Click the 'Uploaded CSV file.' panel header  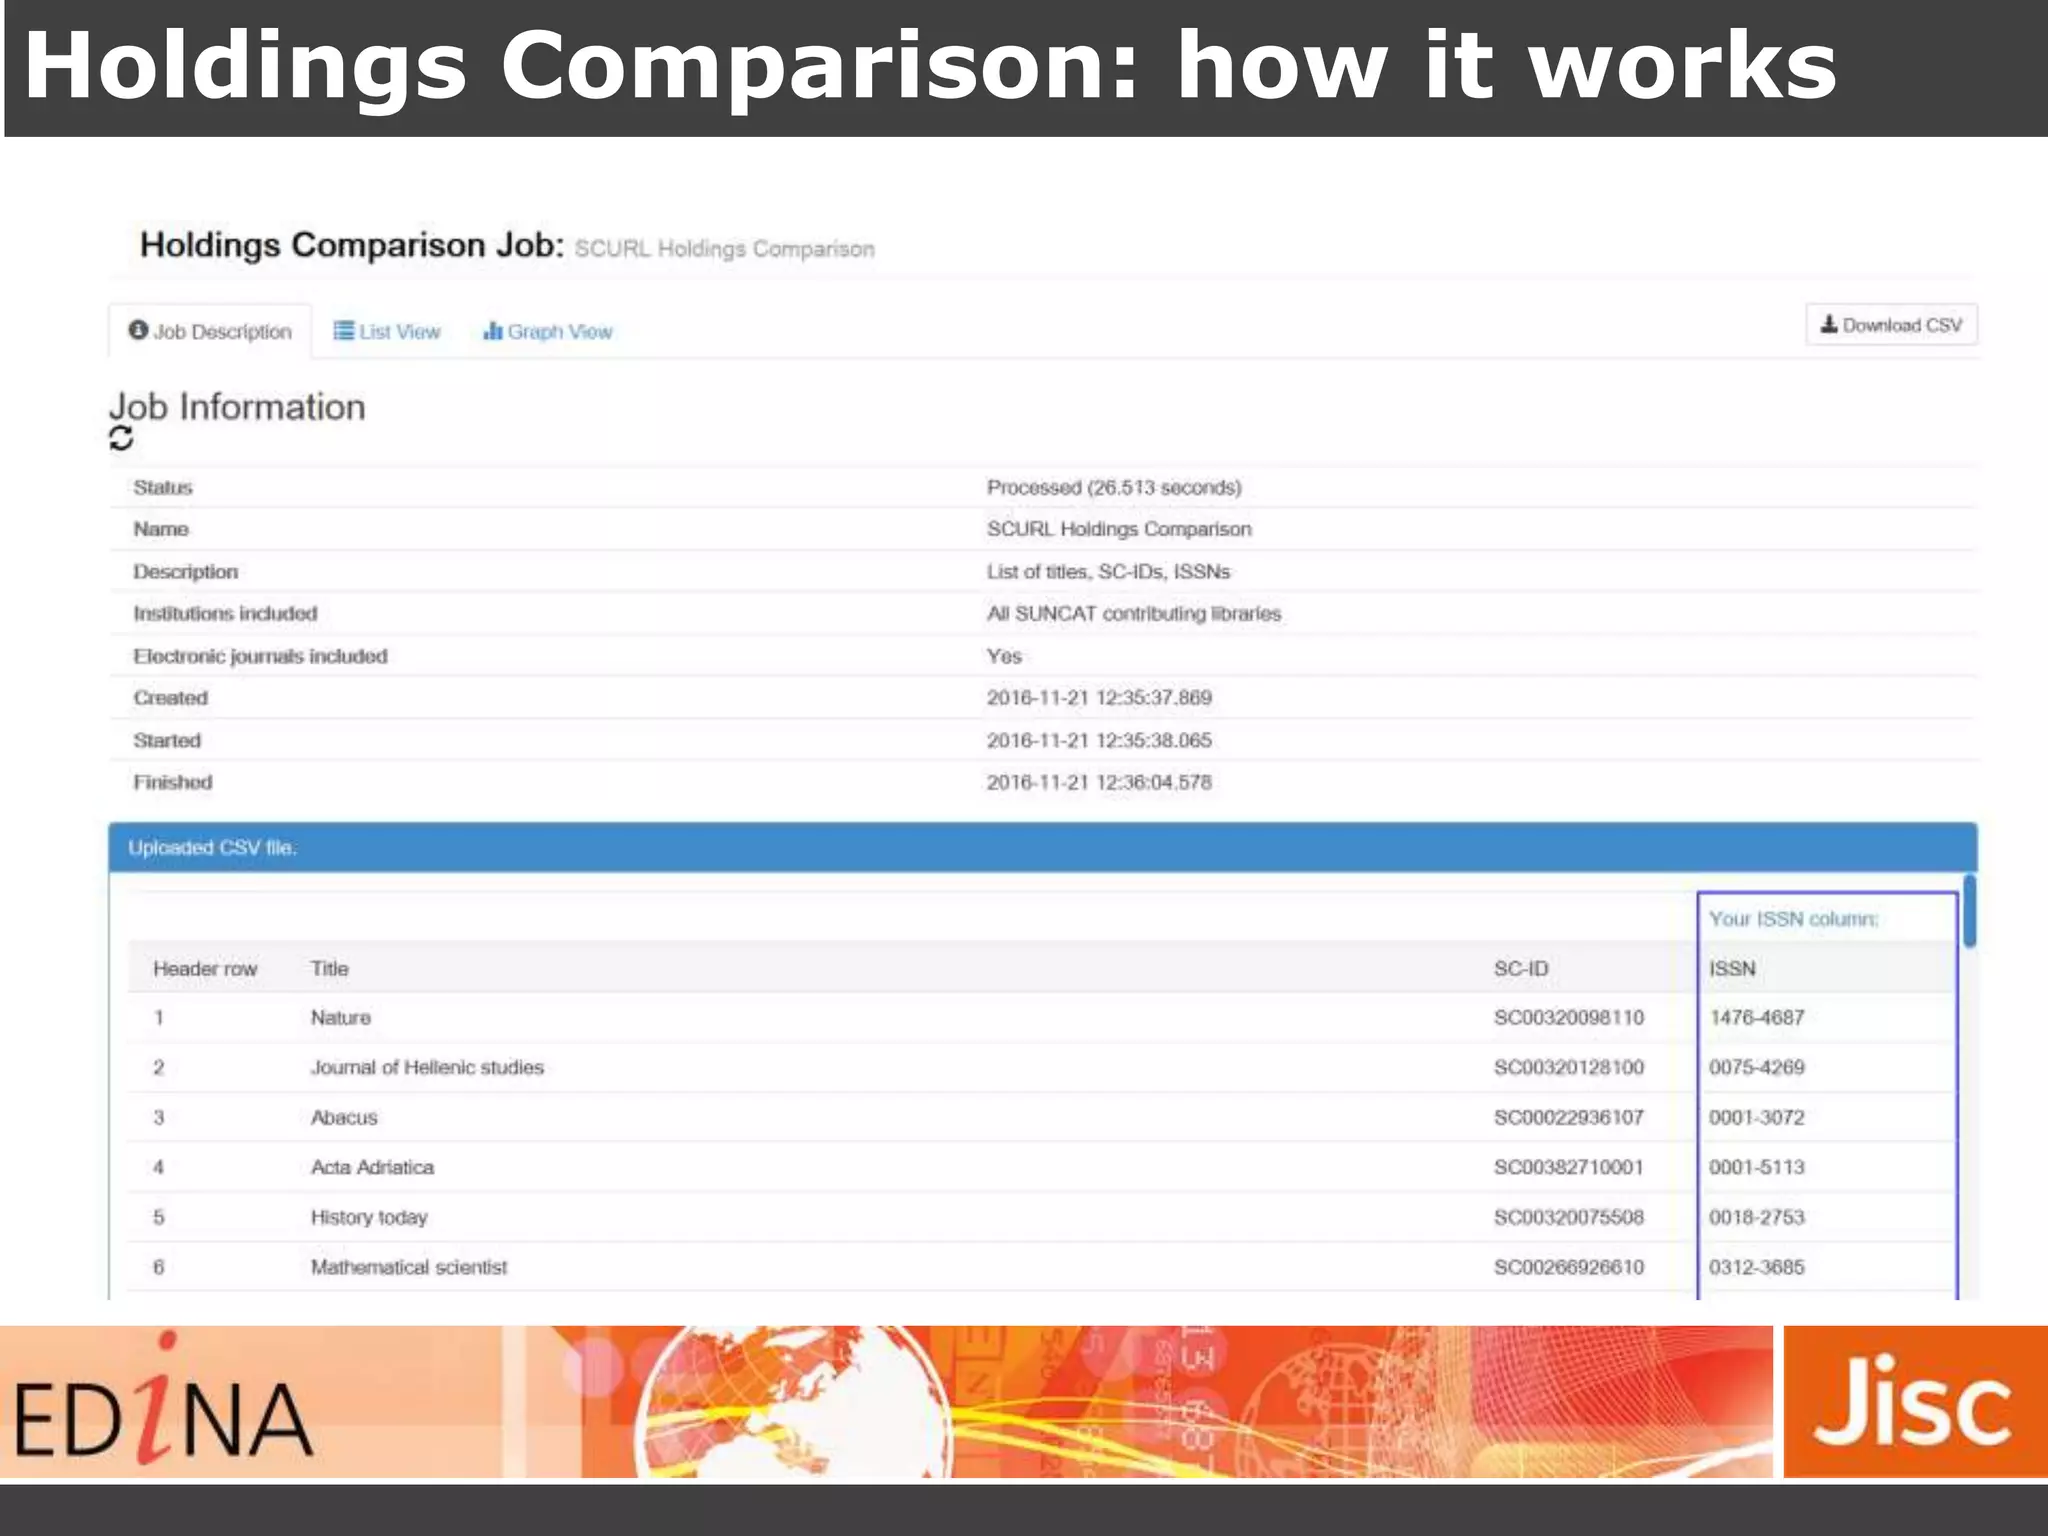click(x=1042, y=847)
